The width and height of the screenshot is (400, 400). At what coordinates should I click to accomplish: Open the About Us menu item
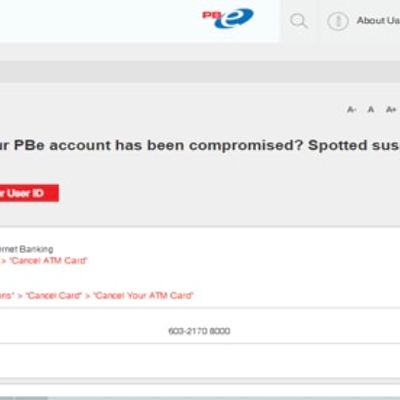(378, 21)
